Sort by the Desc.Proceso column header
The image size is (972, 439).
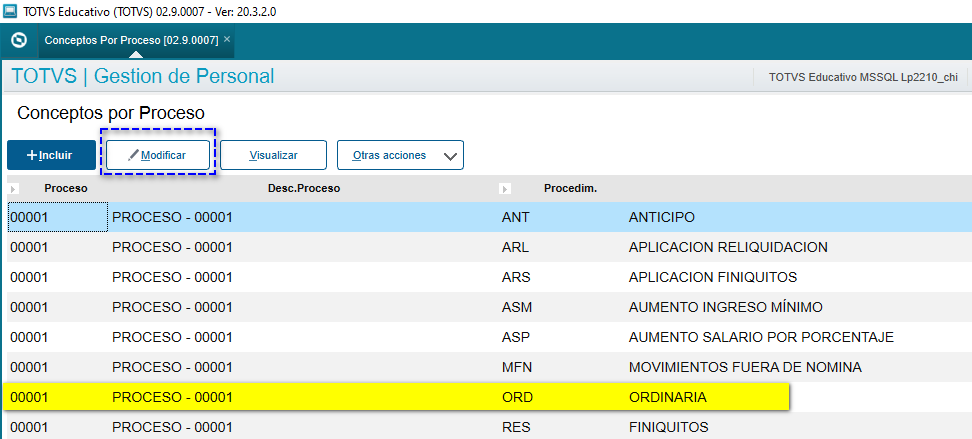(x=304, y=188)
